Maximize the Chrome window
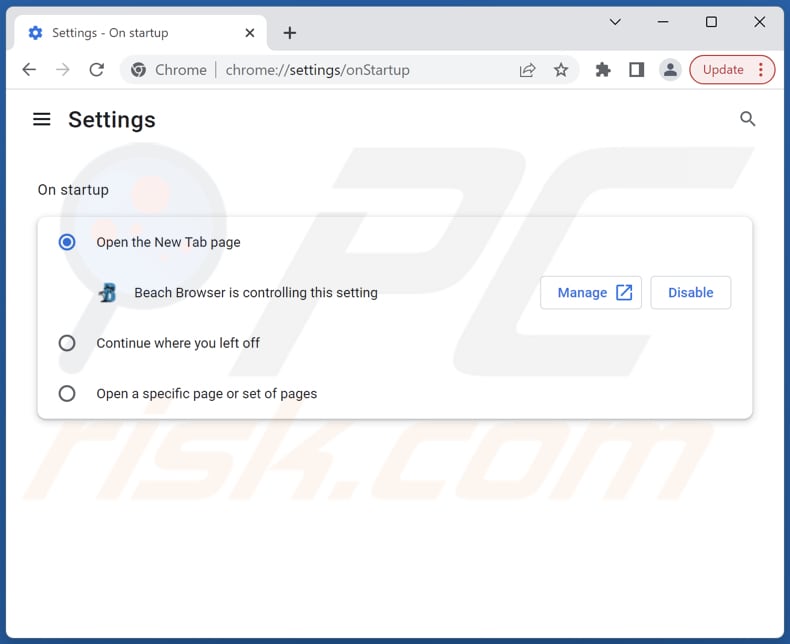The width and height of the screenshot is (790, 644). tap(711, 22)
